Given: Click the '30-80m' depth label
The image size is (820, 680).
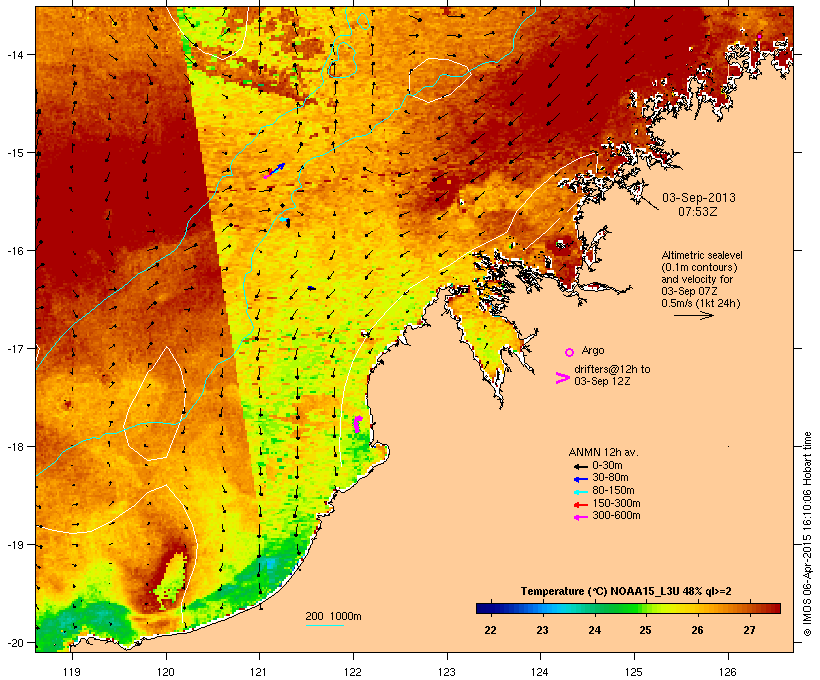Looking at the screenshot, I should pos(610,478).
